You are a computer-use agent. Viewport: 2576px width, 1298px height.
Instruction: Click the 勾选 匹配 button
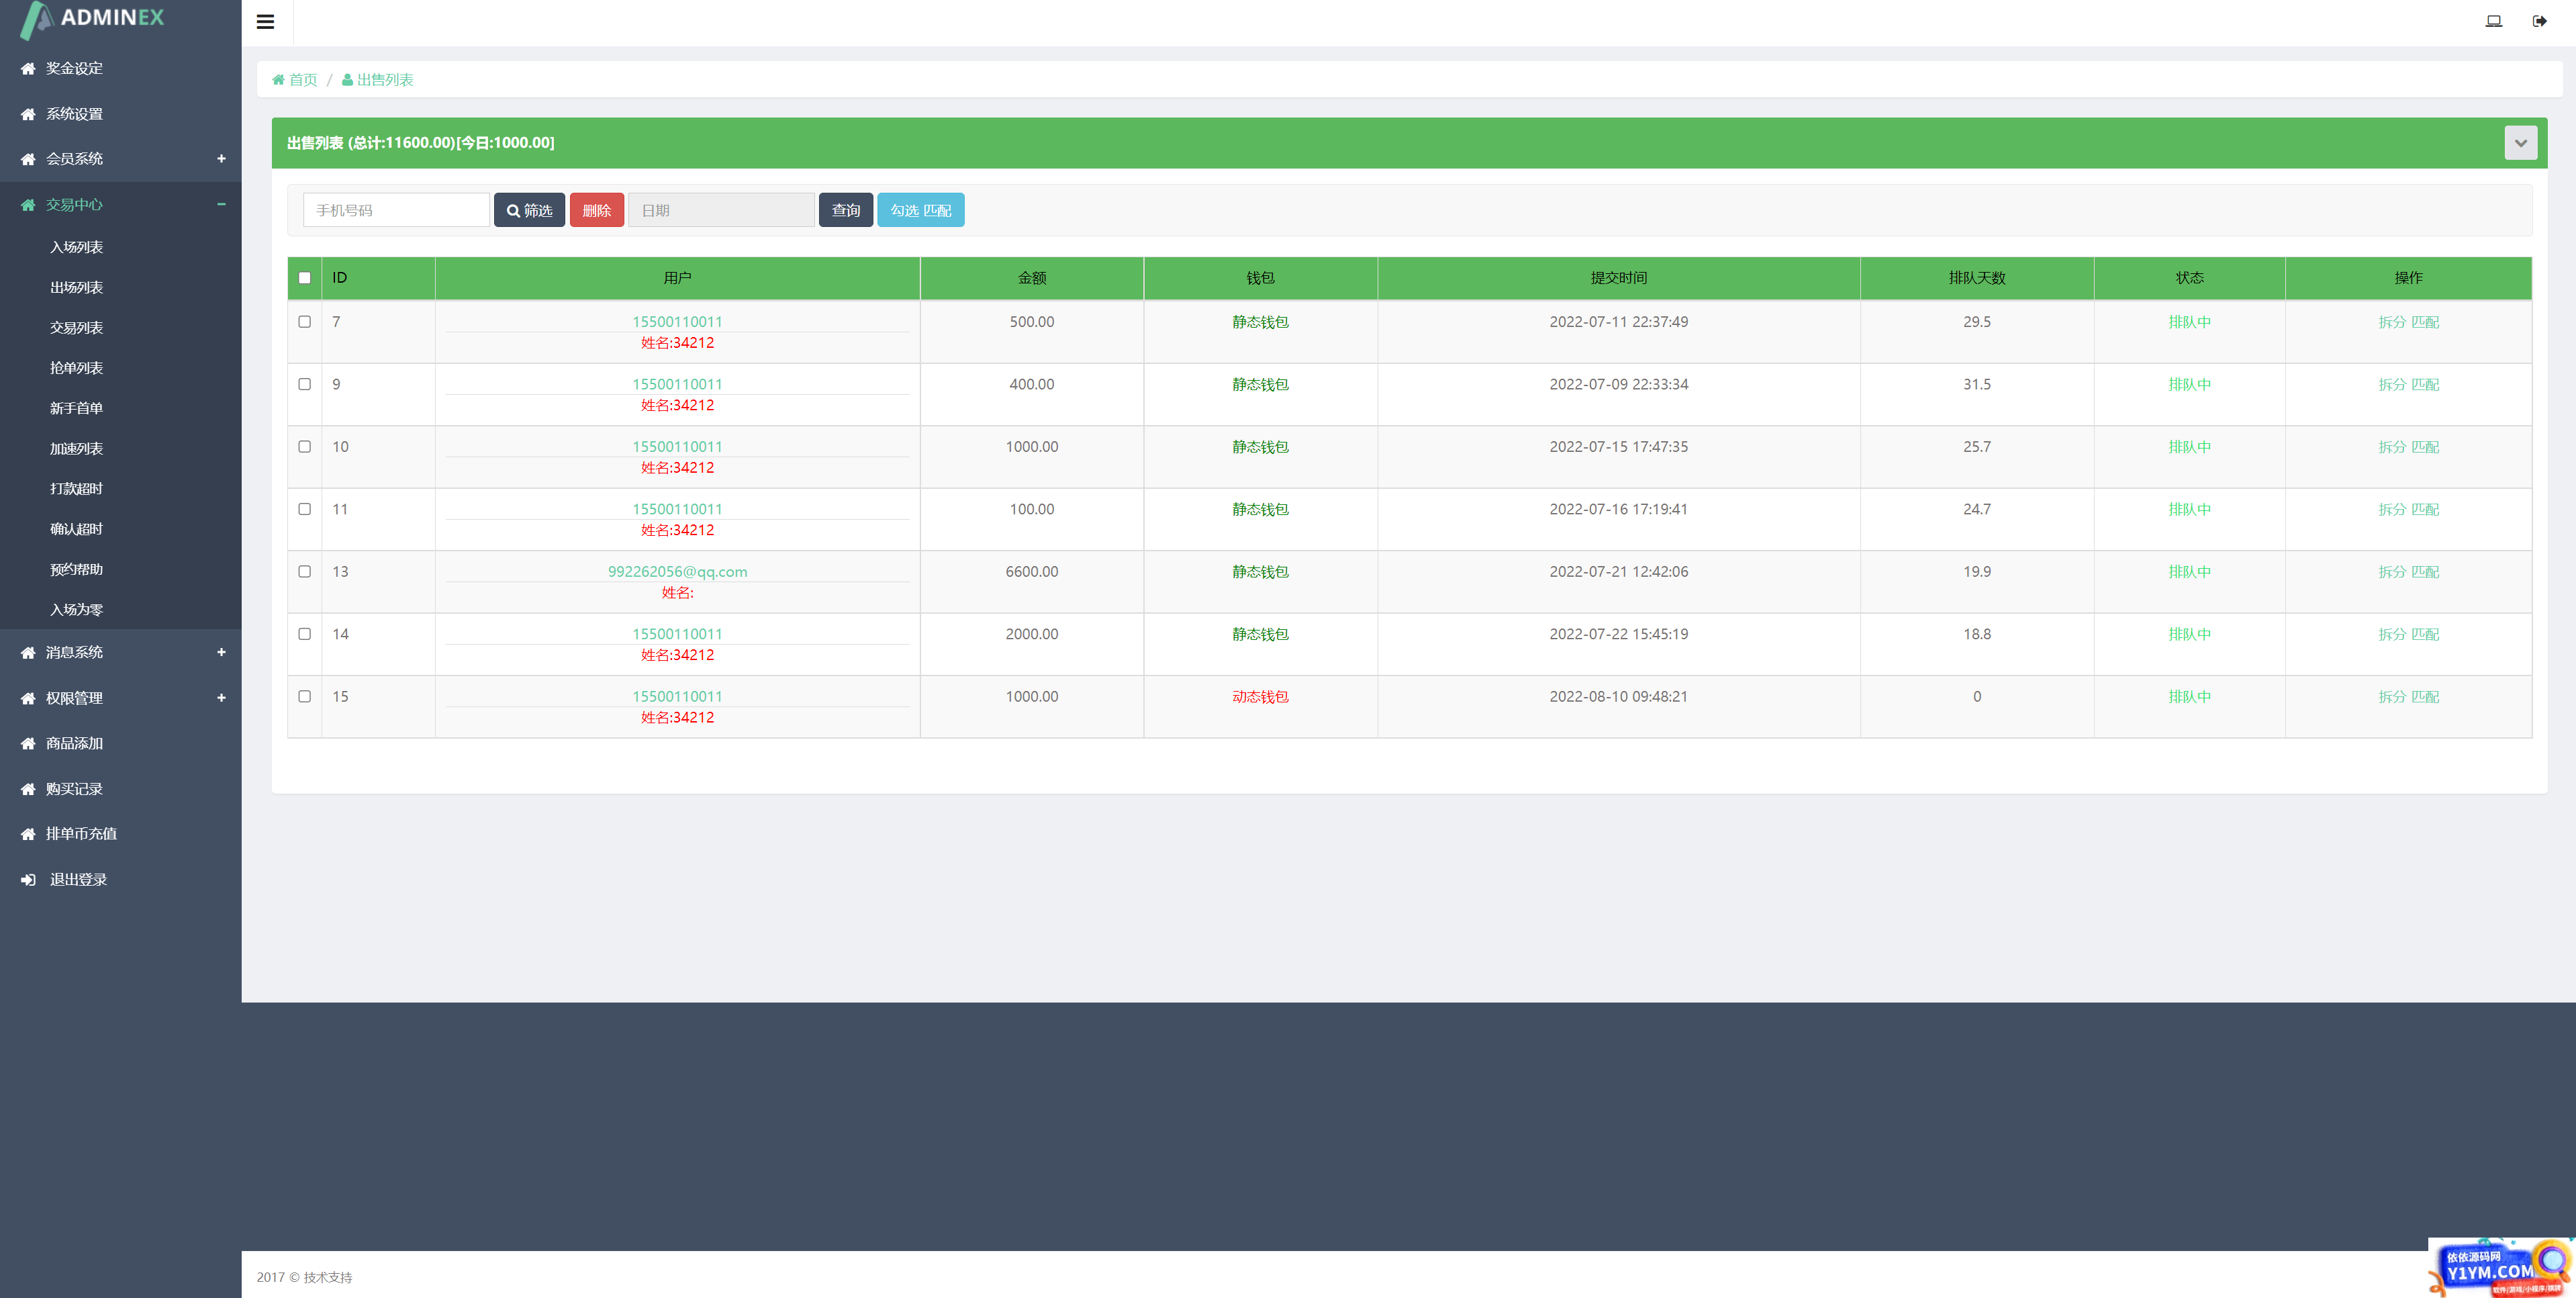[920, 210]
